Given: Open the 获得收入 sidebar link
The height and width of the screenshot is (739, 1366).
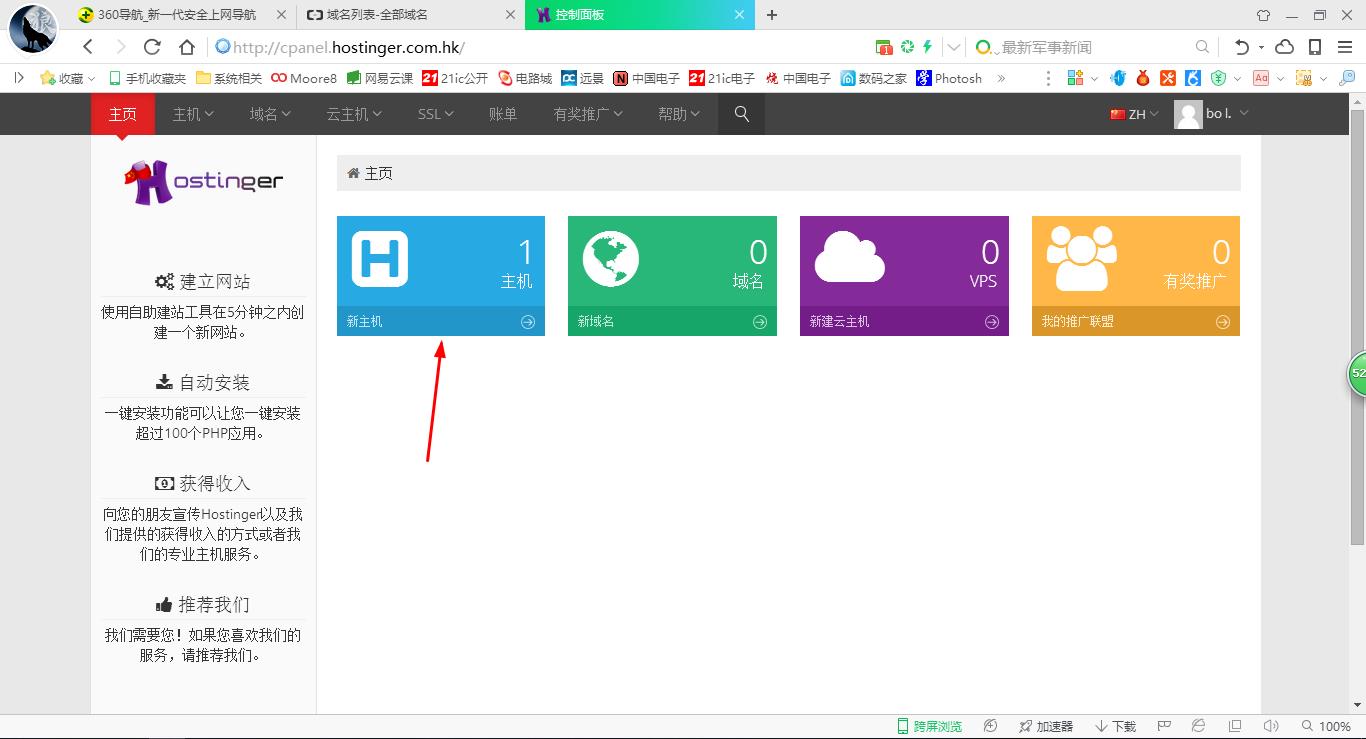Looking at the screenshot, I should pos(203,484).
